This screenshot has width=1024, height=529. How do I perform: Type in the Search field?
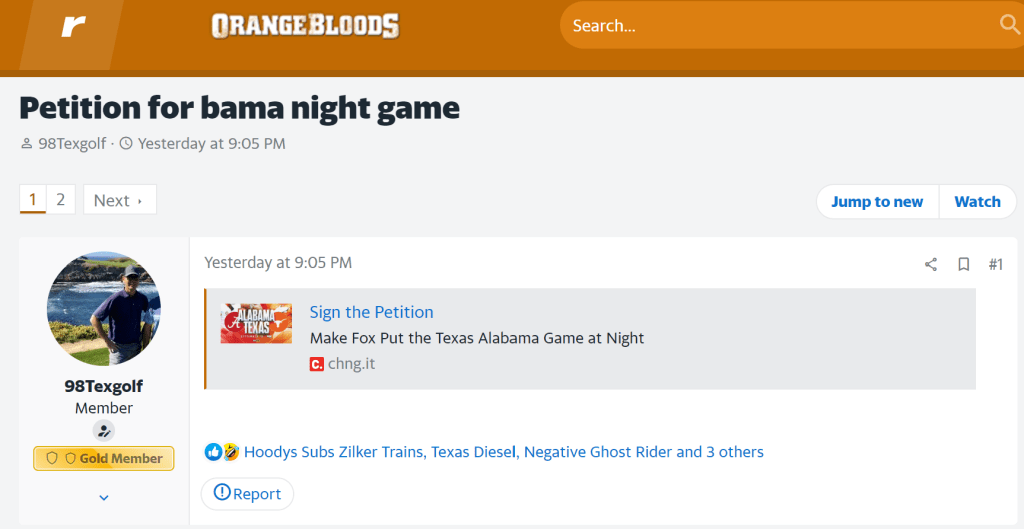tap(780, 26)
